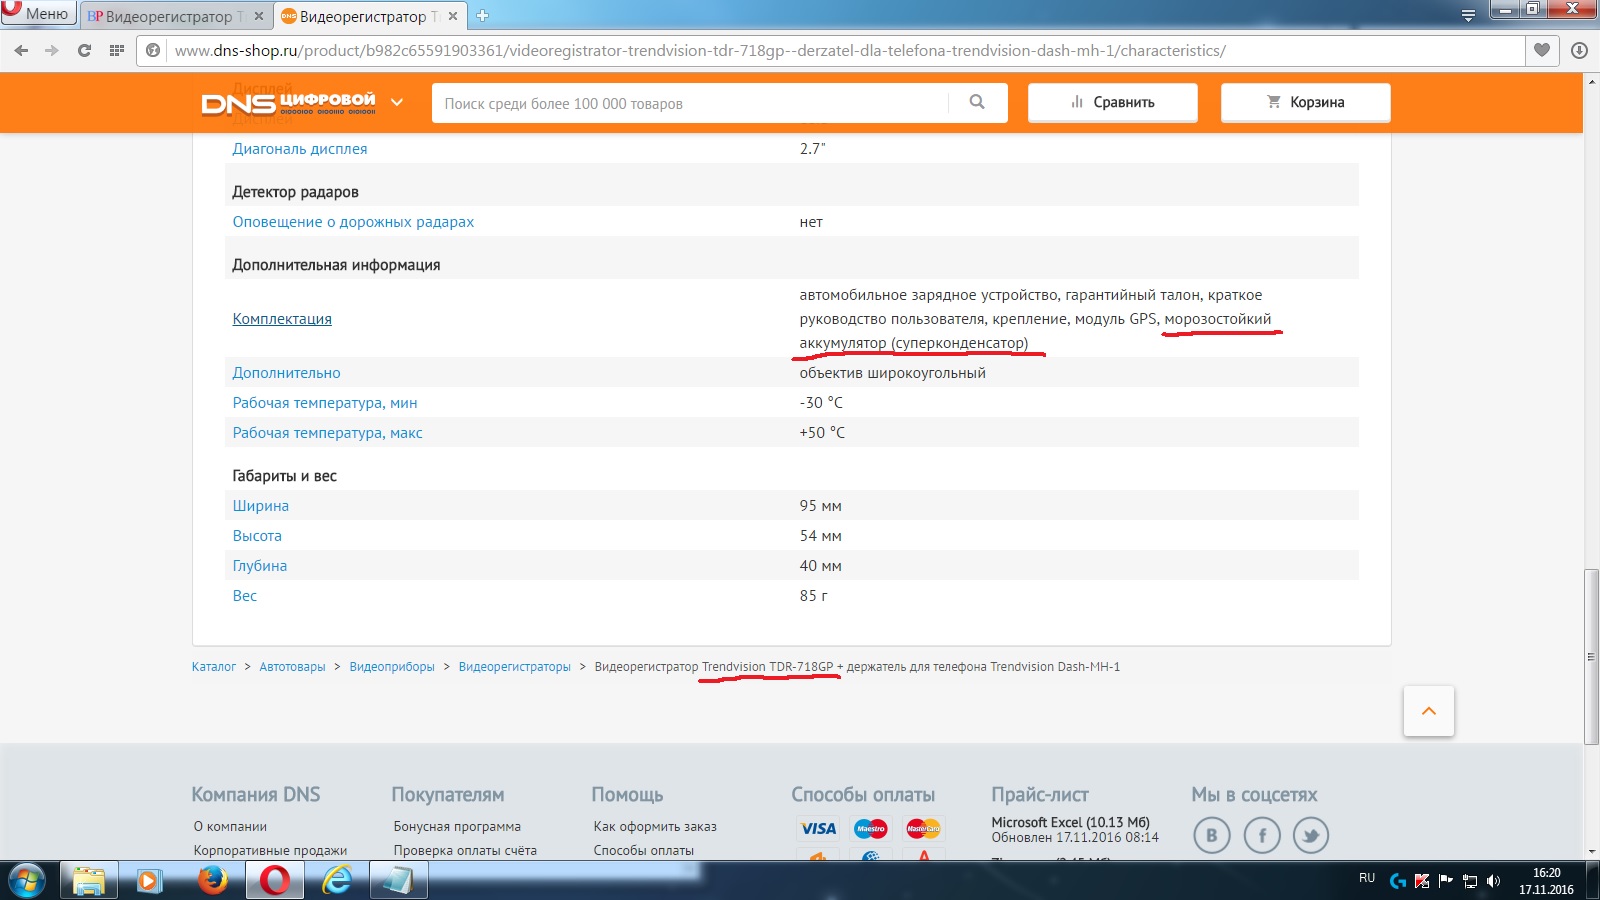Click the bookmark heart icon in address bar
1600x900 pixels.
1541,50
